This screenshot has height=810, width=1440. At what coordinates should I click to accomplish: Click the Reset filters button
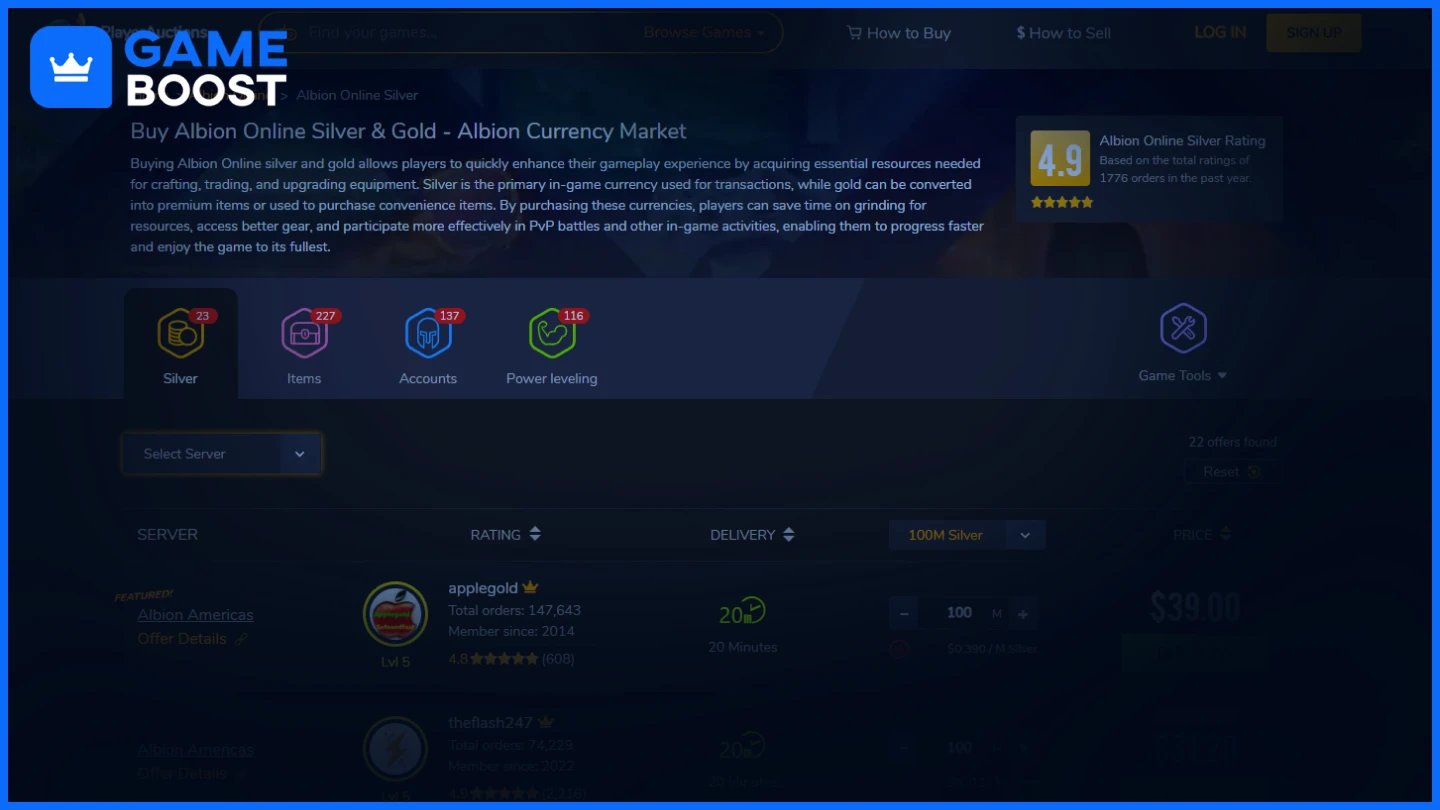pos(1233,472)
